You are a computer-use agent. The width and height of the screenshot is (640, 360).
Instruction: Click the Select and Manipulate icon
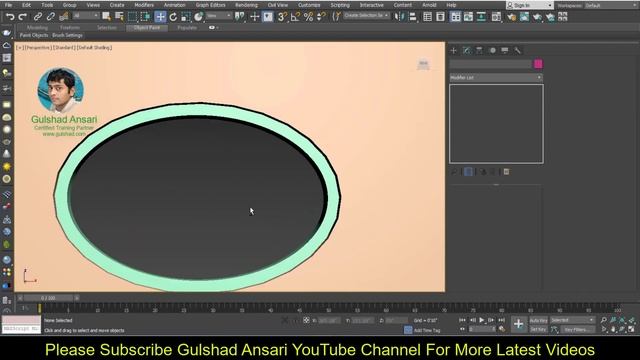pyautogui.click(x=255, y=17)
